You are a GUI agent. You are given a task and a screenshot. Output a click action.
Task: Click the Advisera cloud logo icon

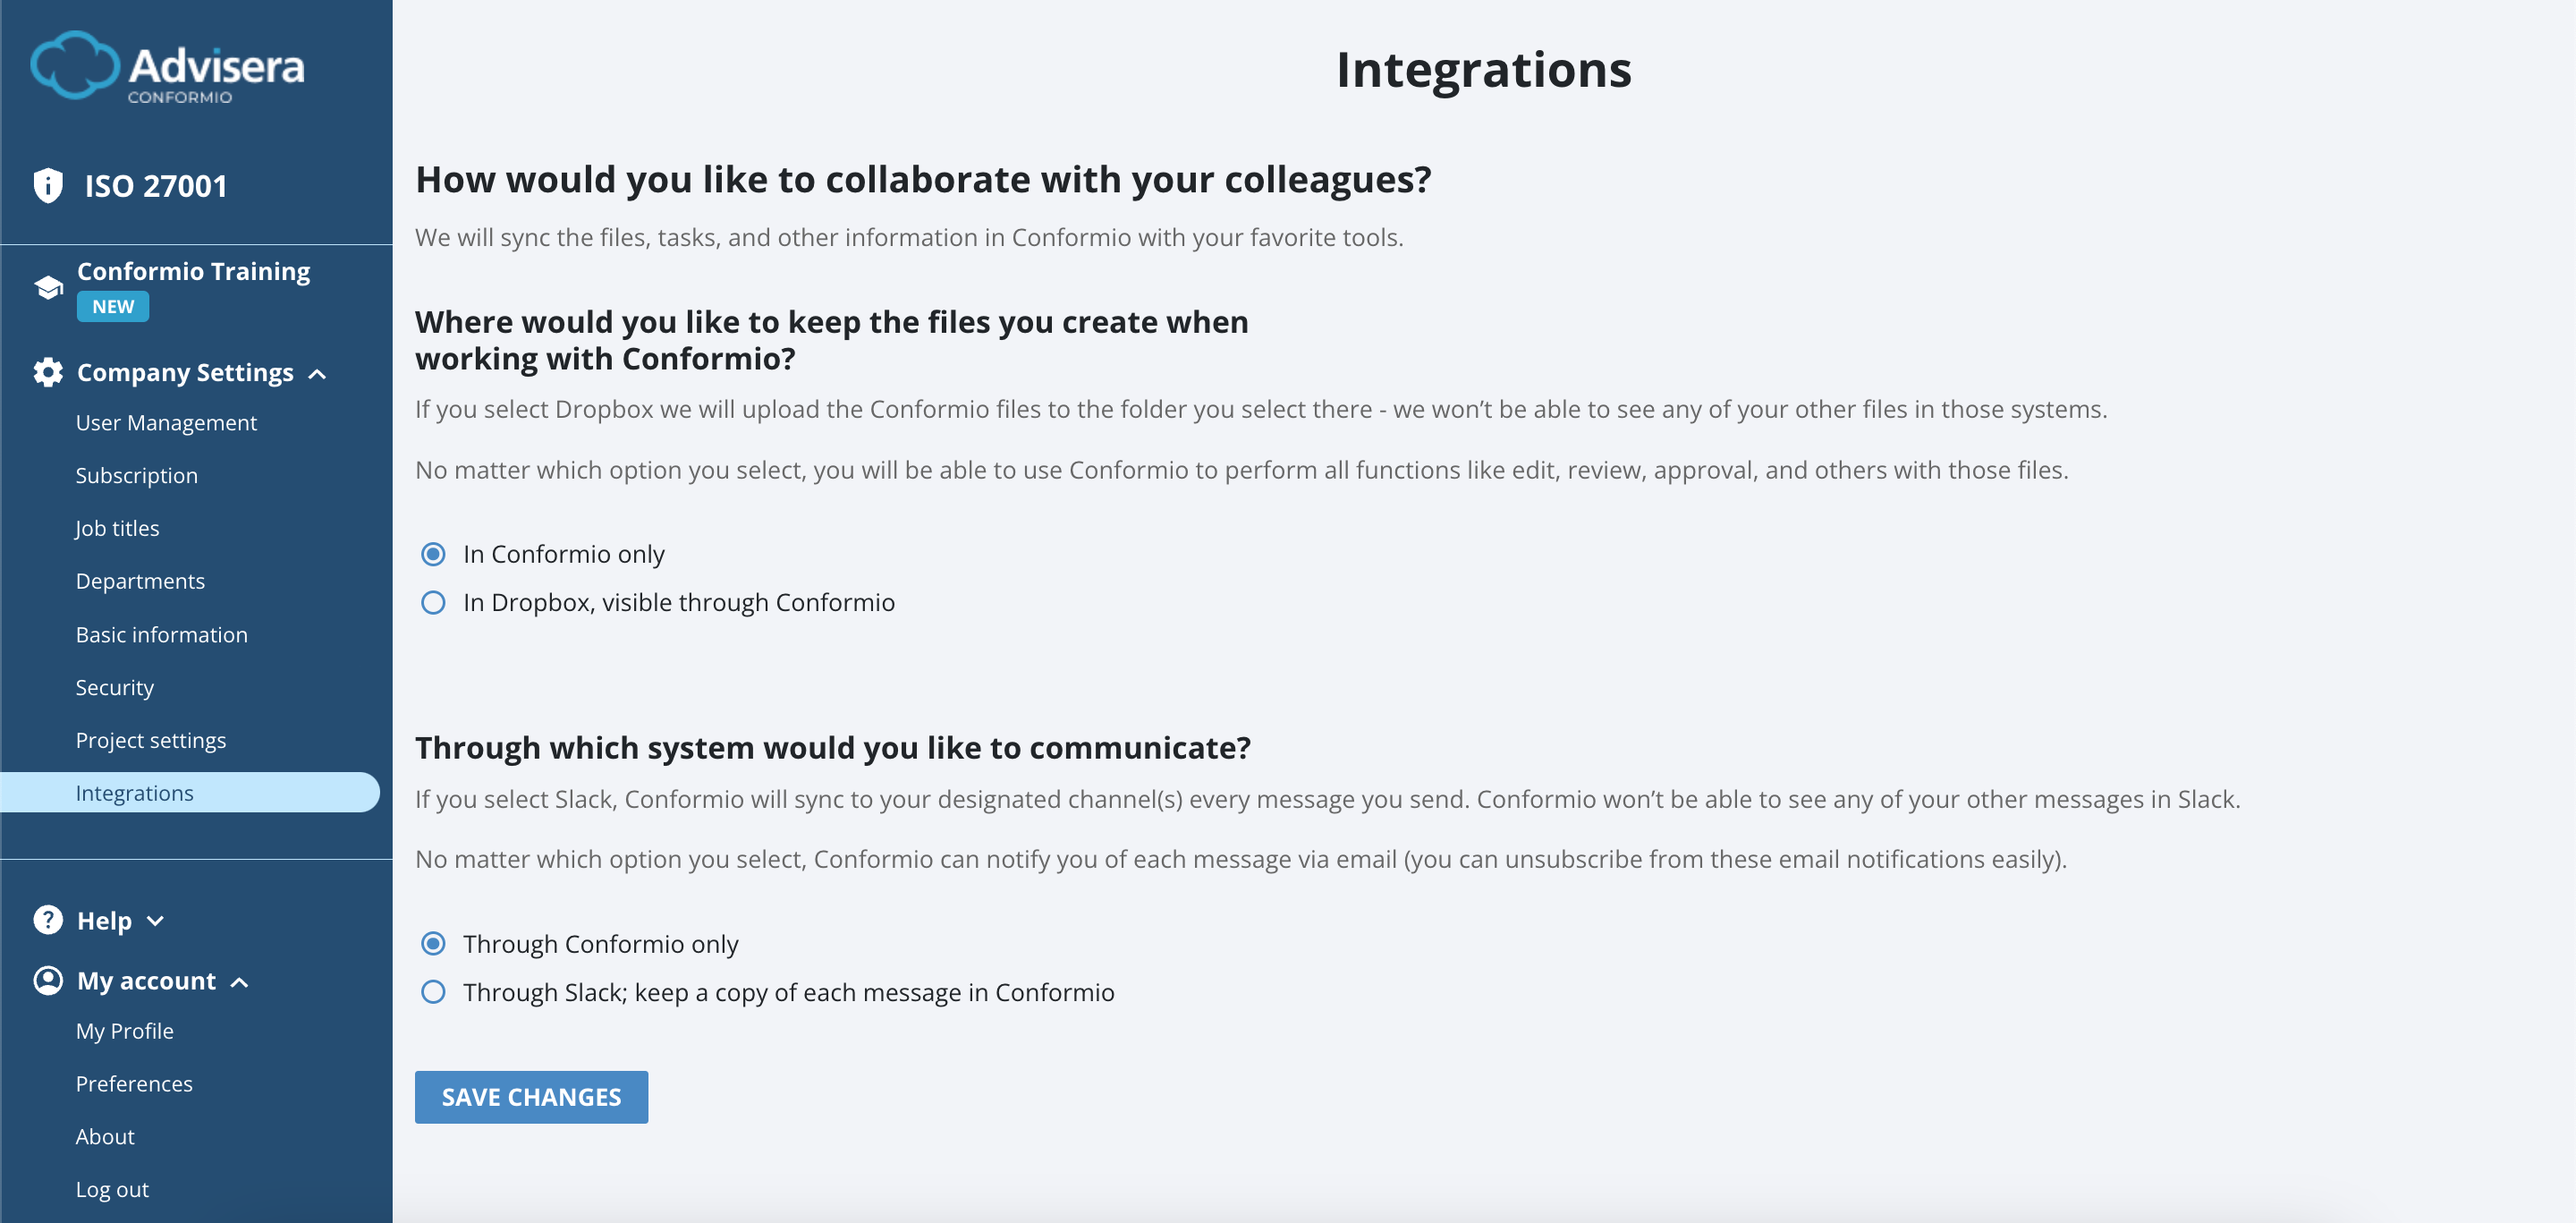[74, 66]
